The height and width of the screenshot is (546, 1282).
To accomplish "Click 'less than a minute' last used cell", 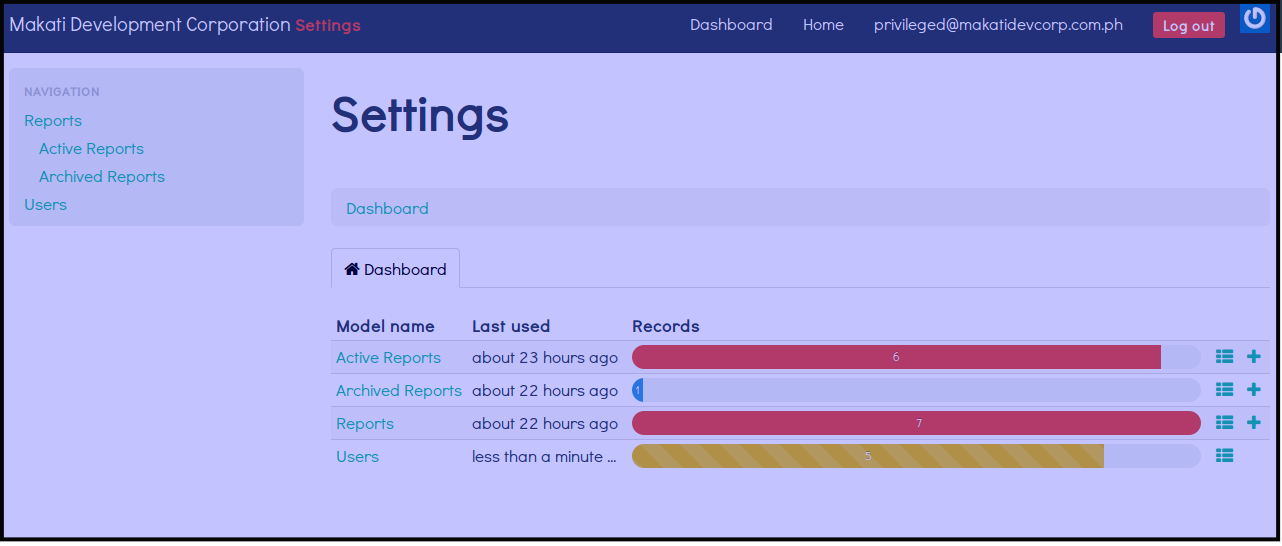I will (x=545, y=457).
